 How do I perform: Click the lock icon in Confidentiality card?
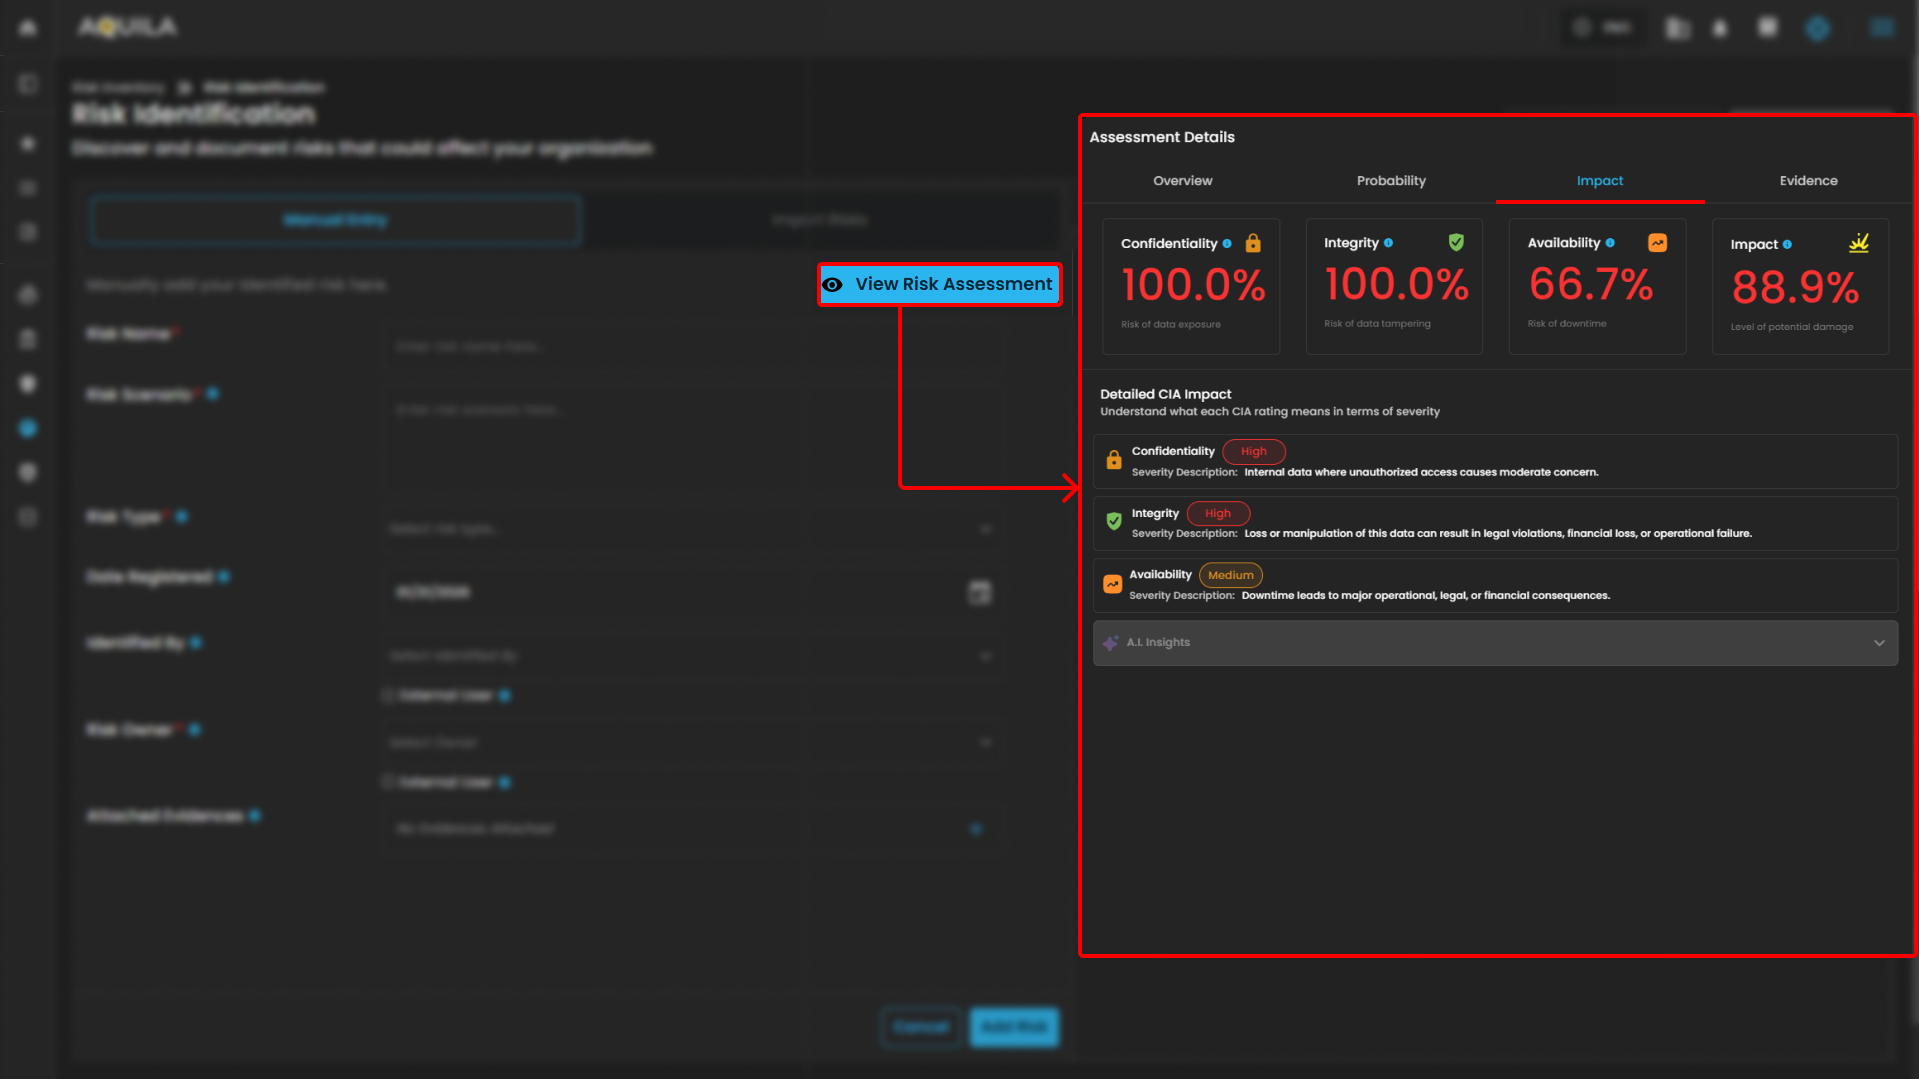pos(1253,243)
